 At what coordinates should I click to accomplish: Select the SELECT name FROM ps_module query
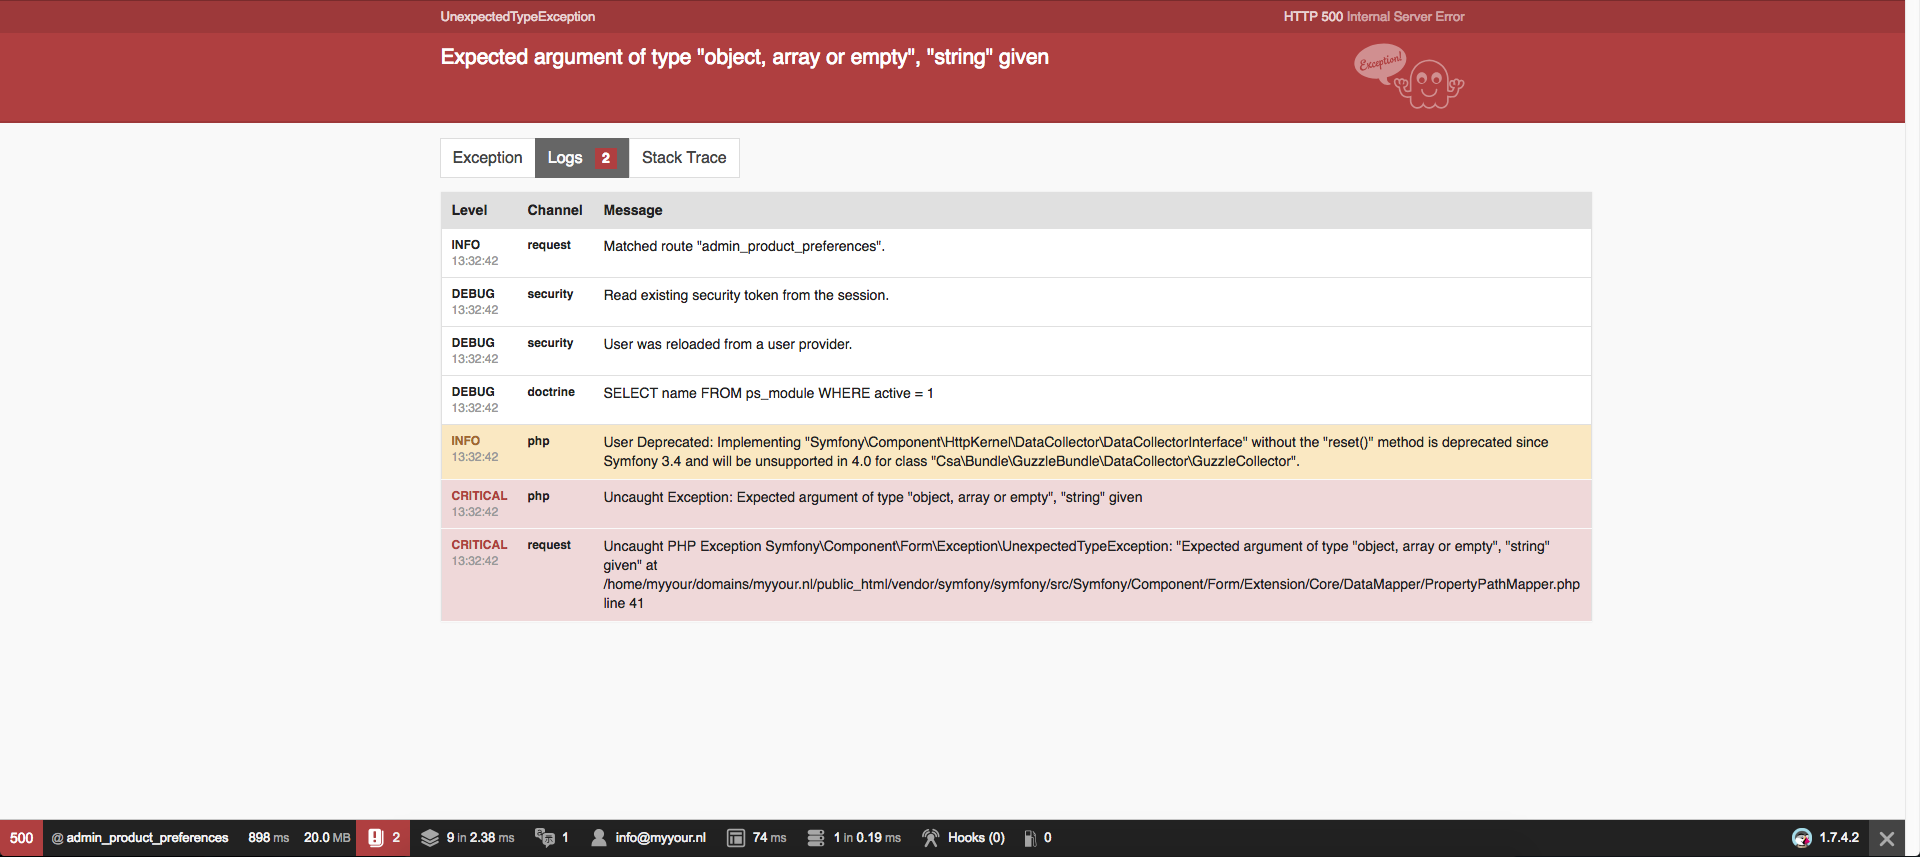click(768, 393)
